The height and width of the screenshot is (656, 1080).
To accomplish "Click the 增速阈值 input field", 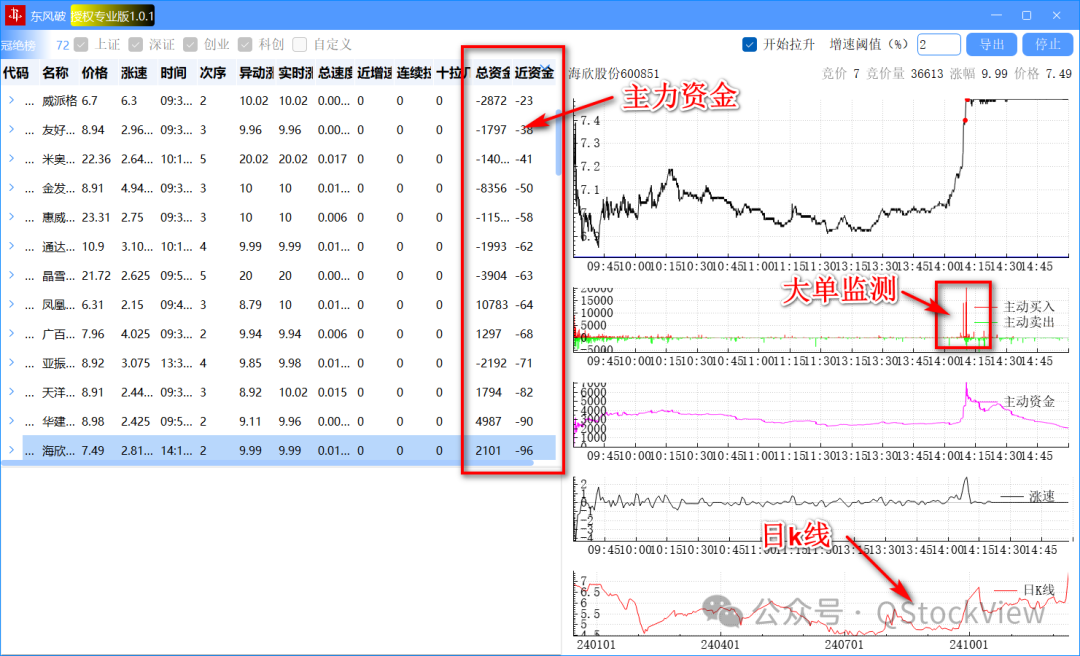I will pos(939,45).
